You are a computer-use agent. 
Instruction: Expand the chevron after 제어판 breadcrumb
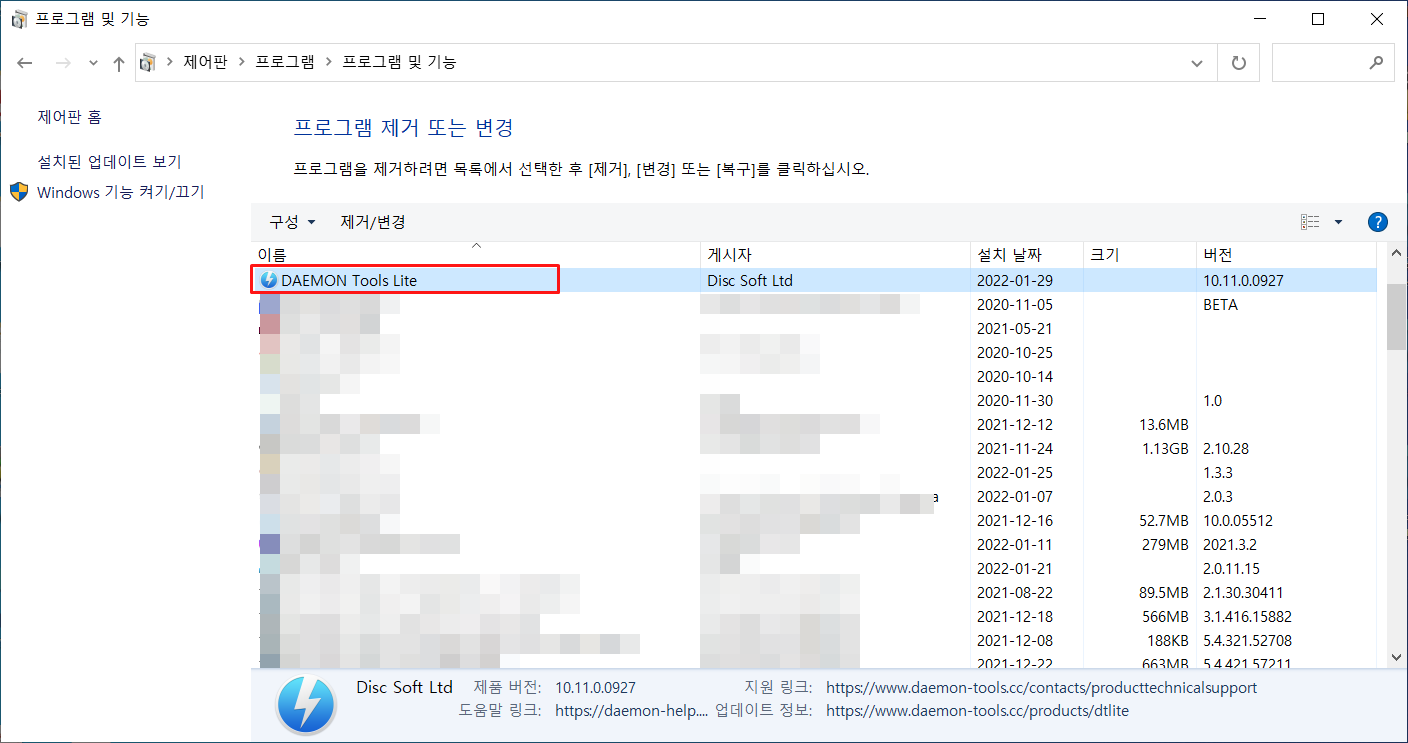[x=241, y=62]
